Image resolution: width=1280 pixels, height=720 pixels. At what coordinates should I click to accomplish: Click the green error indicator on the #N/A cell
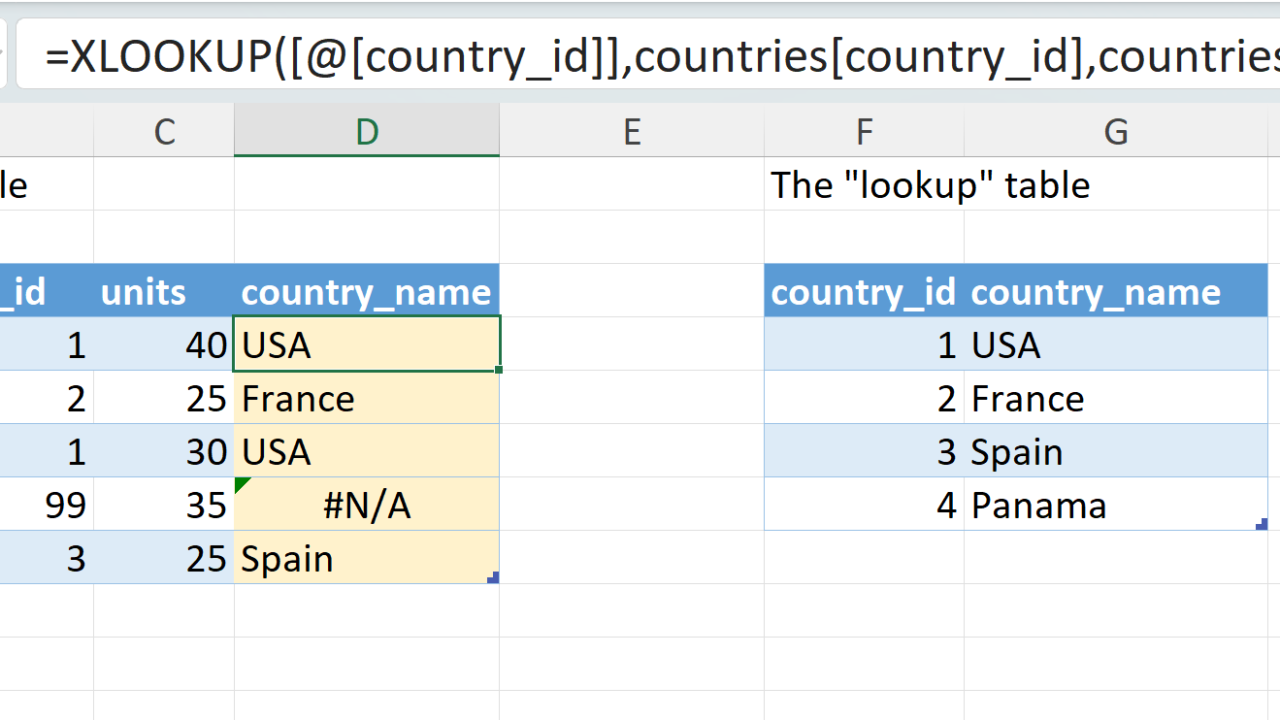[243, 485]
